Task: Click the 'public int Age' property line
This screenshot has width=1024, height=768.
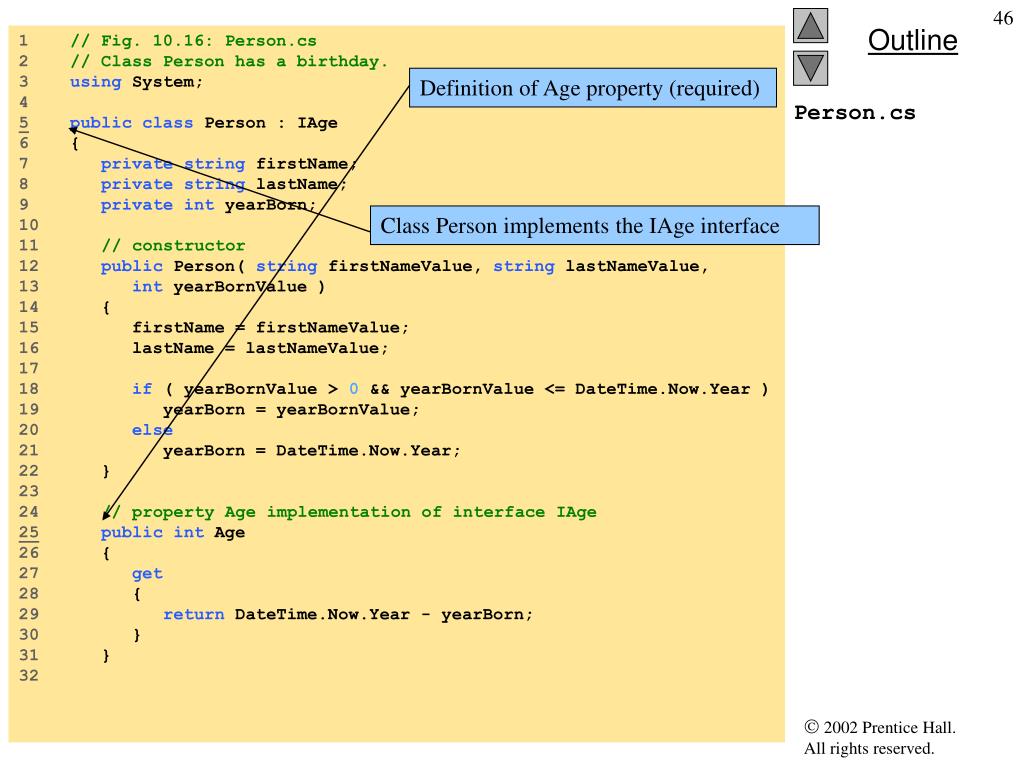Action: click(173, 533)
